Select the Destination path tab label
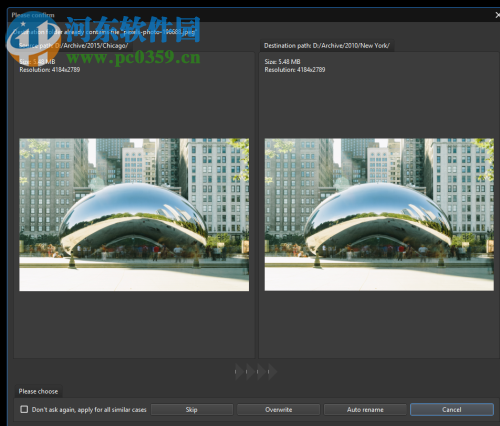500x426 pixels. pos(327,46)
